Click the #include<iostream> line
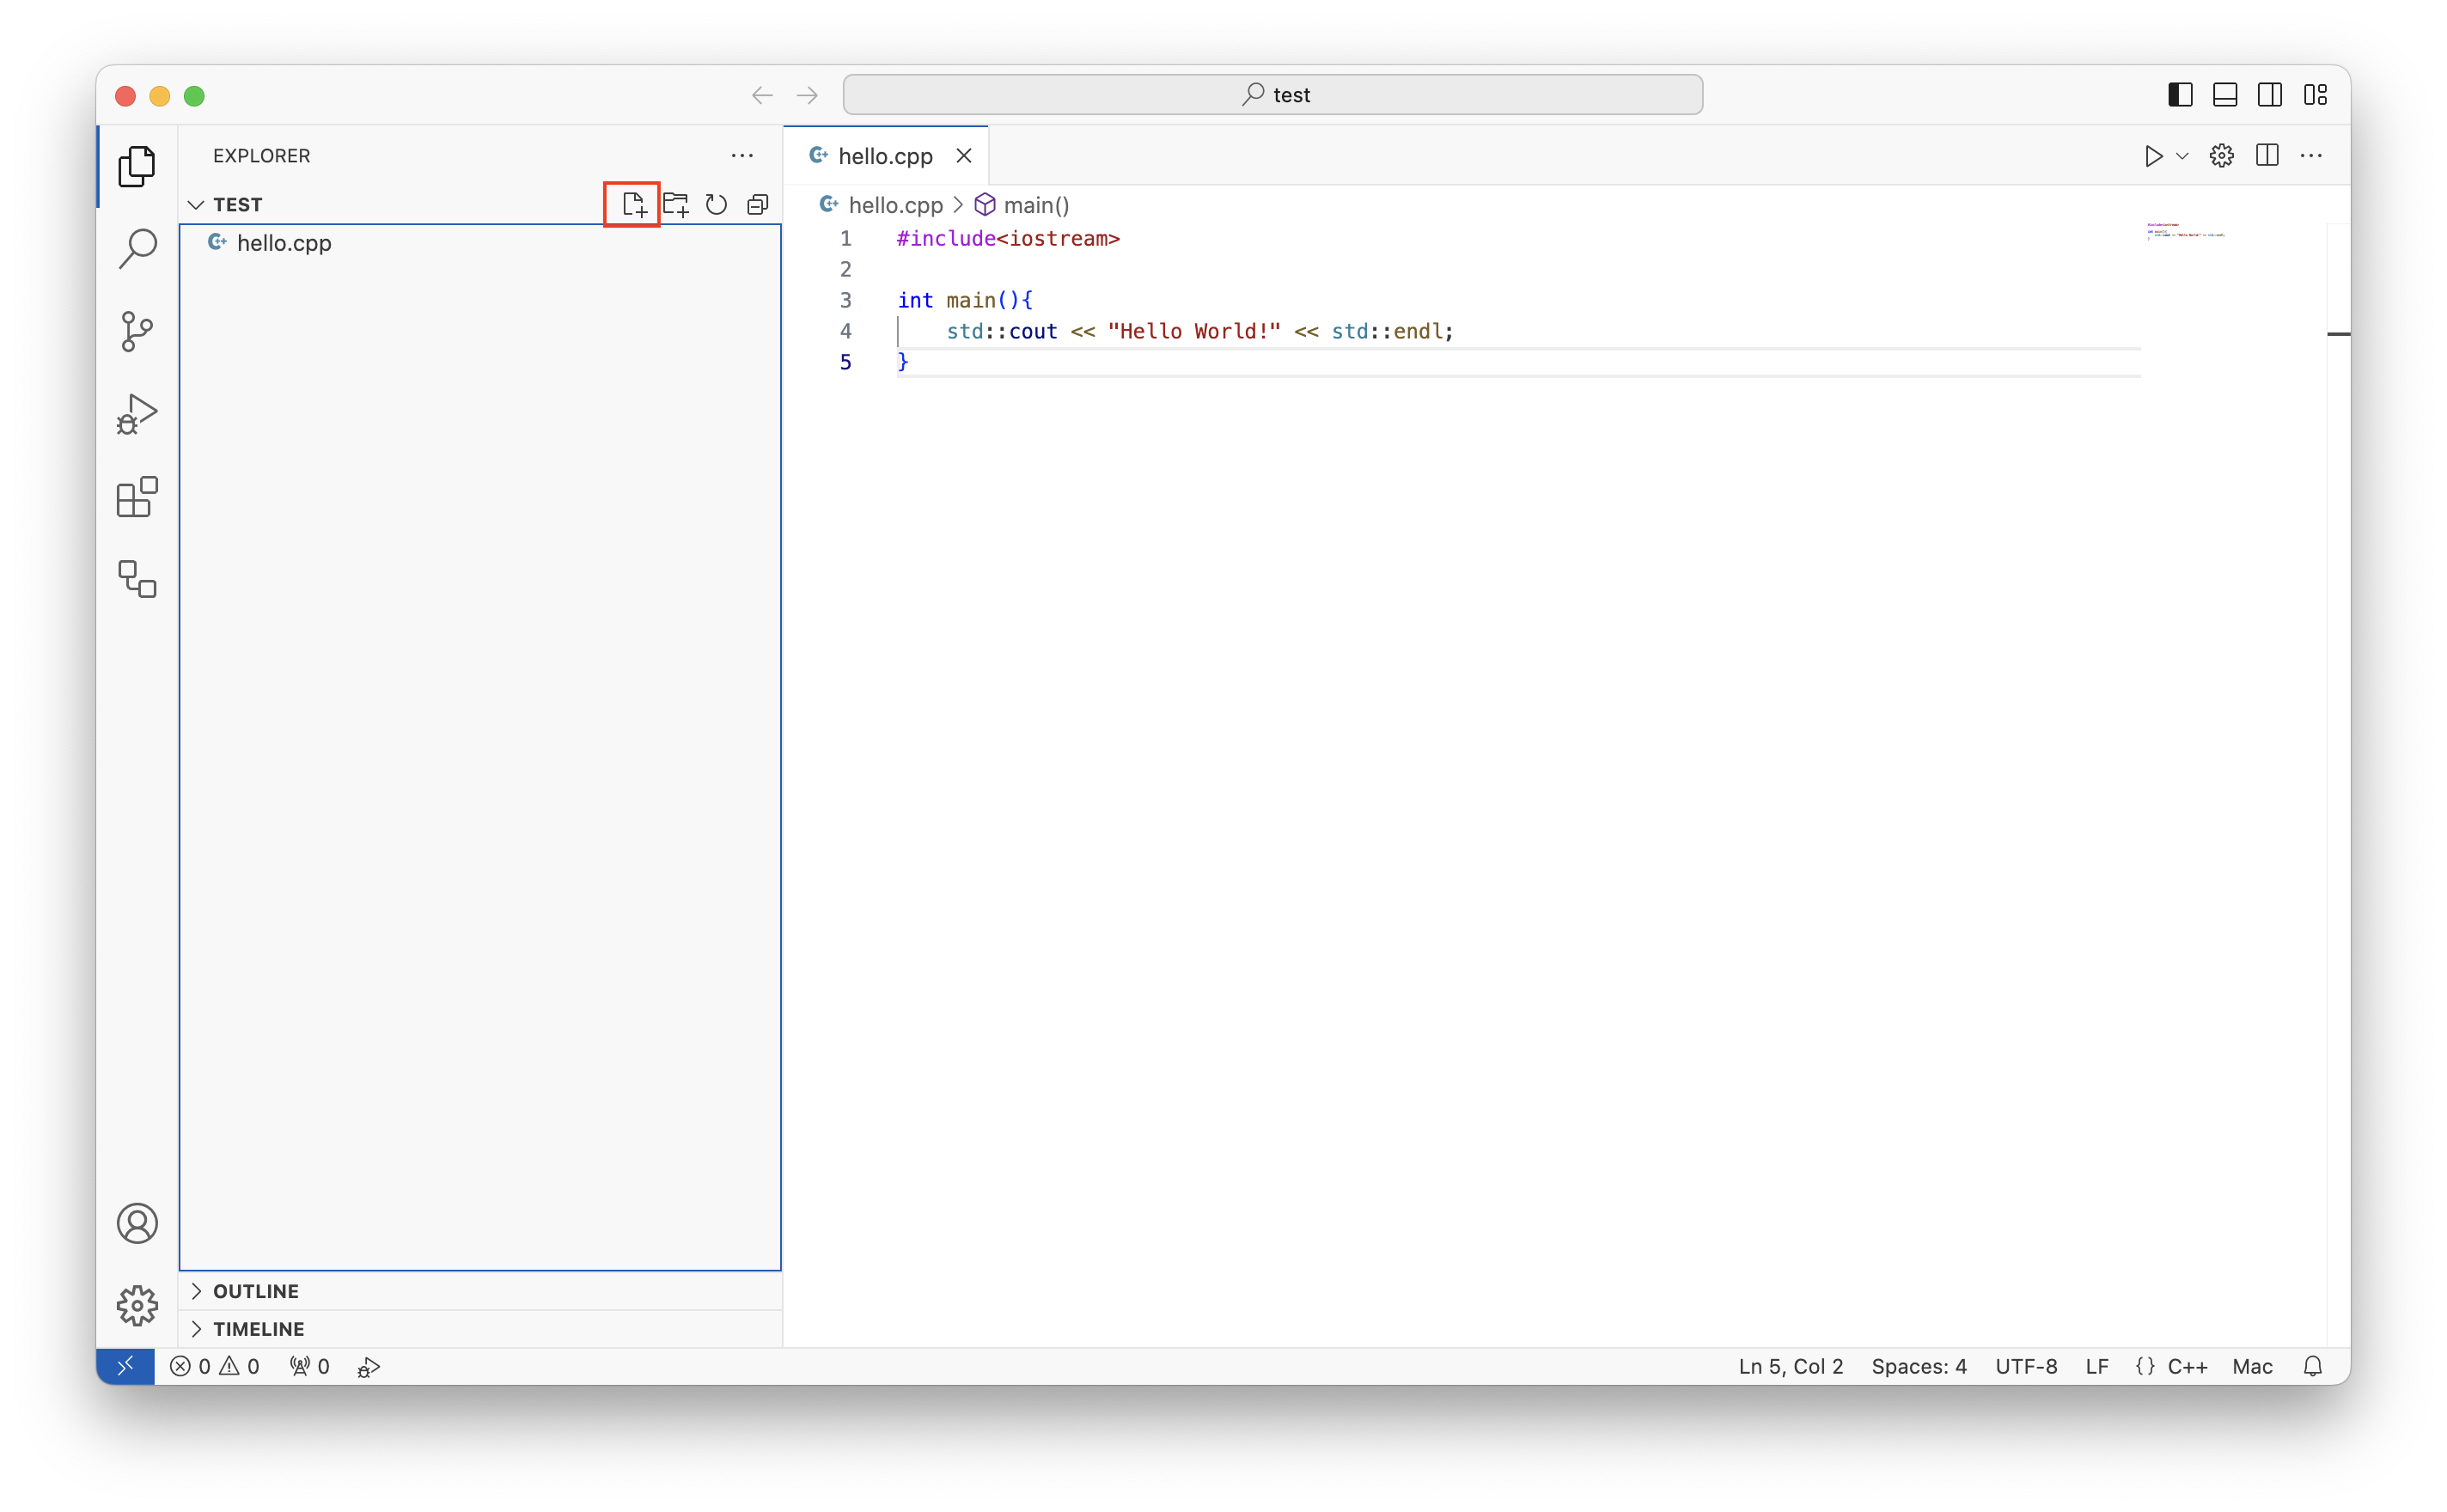The height and width of the screenshot is (1512, 2447). coord(1008,238)
